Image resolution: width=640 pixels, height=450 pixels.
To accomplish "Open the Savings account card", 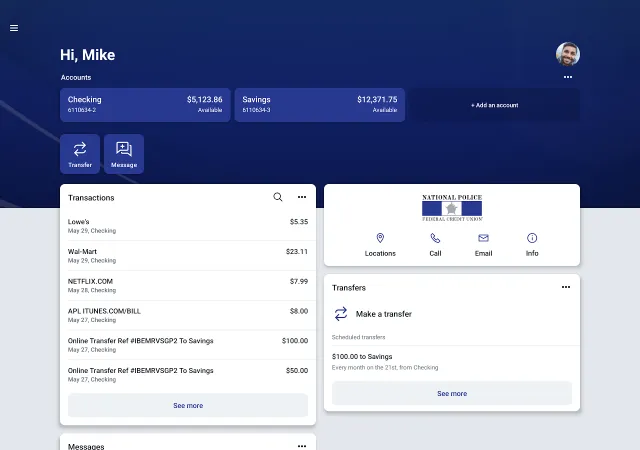I will point(320,105).
